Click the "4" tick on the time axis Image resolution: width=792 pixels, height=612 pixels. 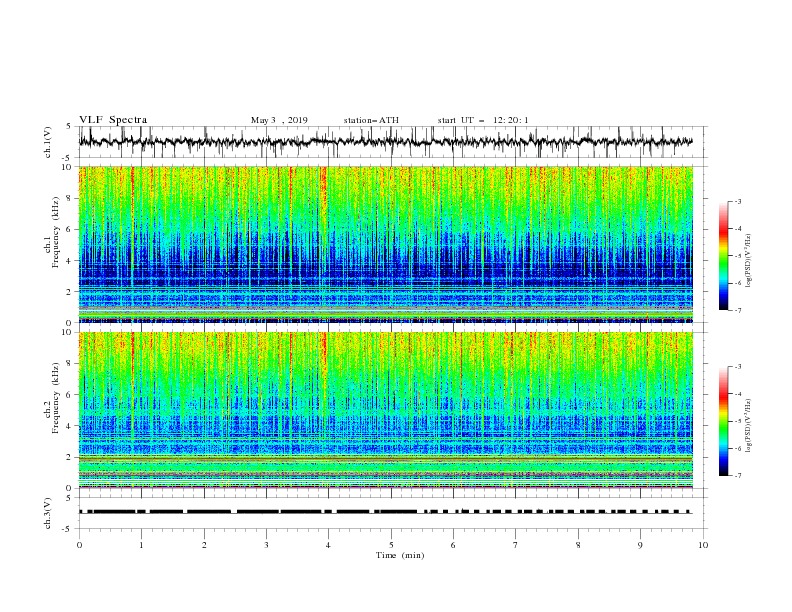click(329, 545)
